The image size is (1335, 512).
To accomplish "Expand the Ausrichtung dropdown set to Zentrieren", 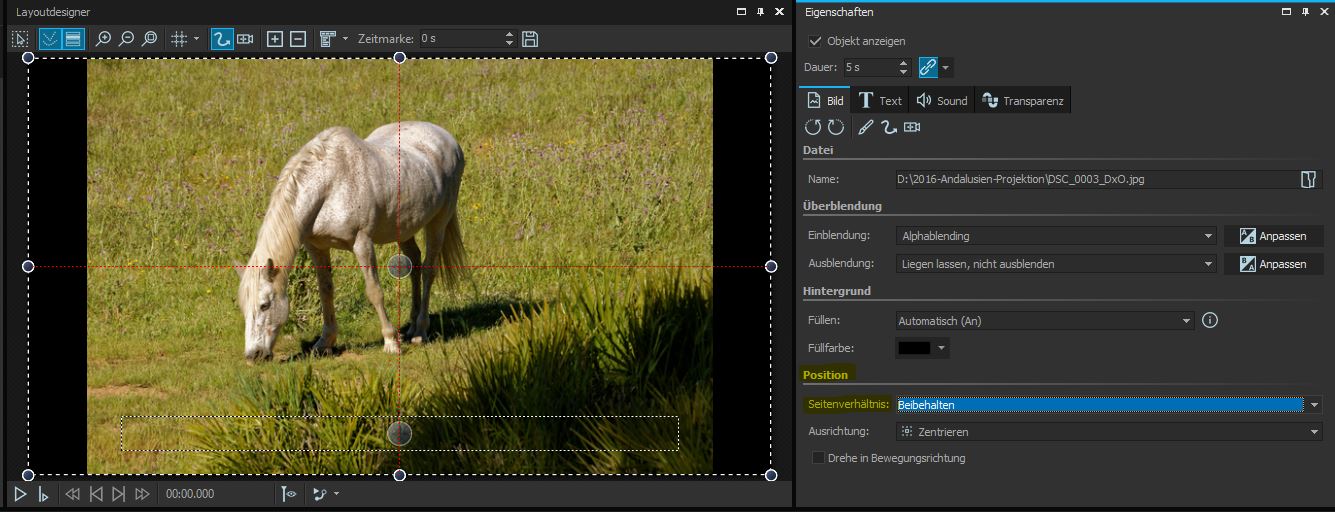I will 1109,432.
